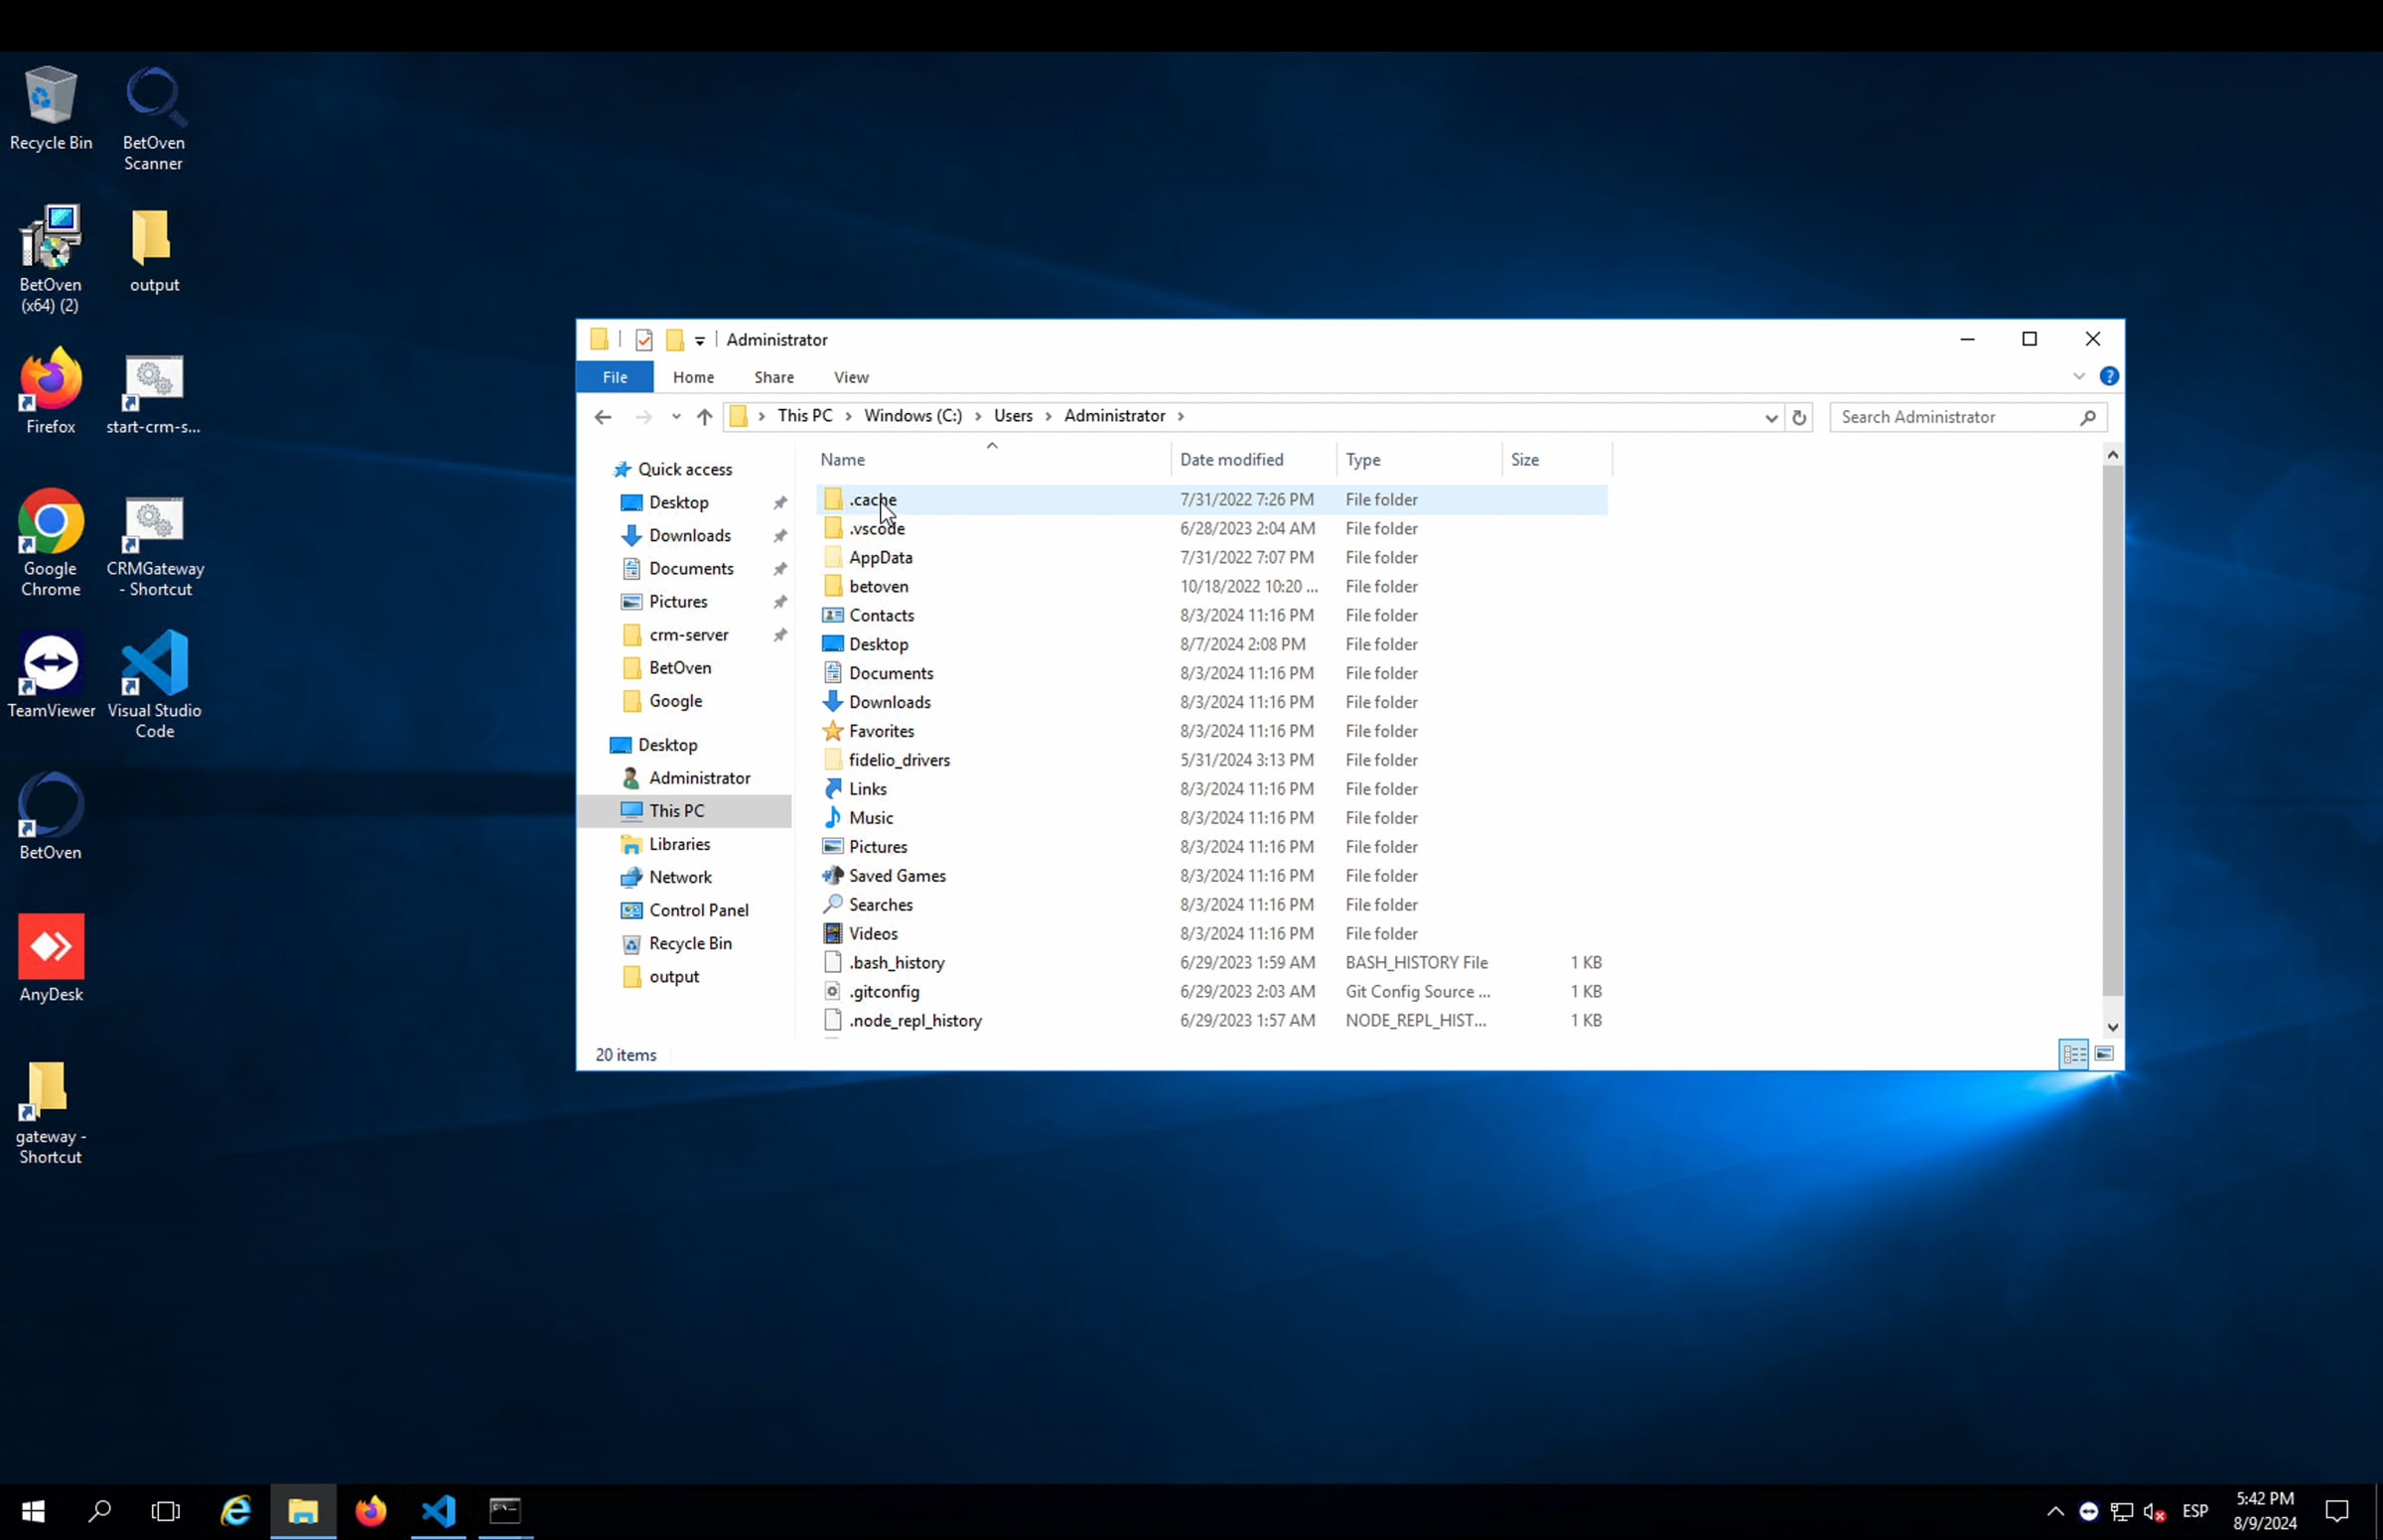Click Users in the address breadcrumb

(x=1013, y=416)
